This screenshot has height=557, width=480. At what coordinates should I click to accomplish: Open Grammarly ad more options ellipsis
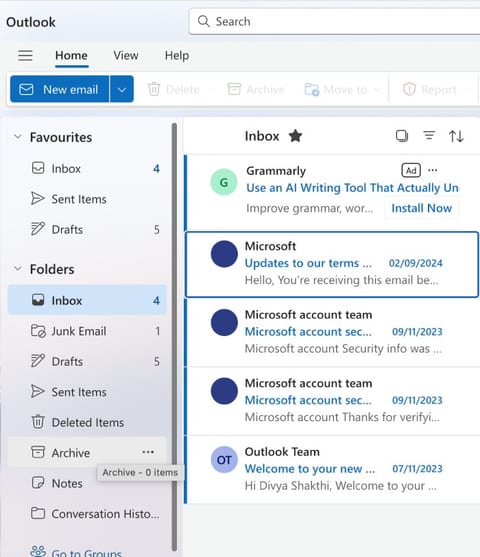(432, 170)
